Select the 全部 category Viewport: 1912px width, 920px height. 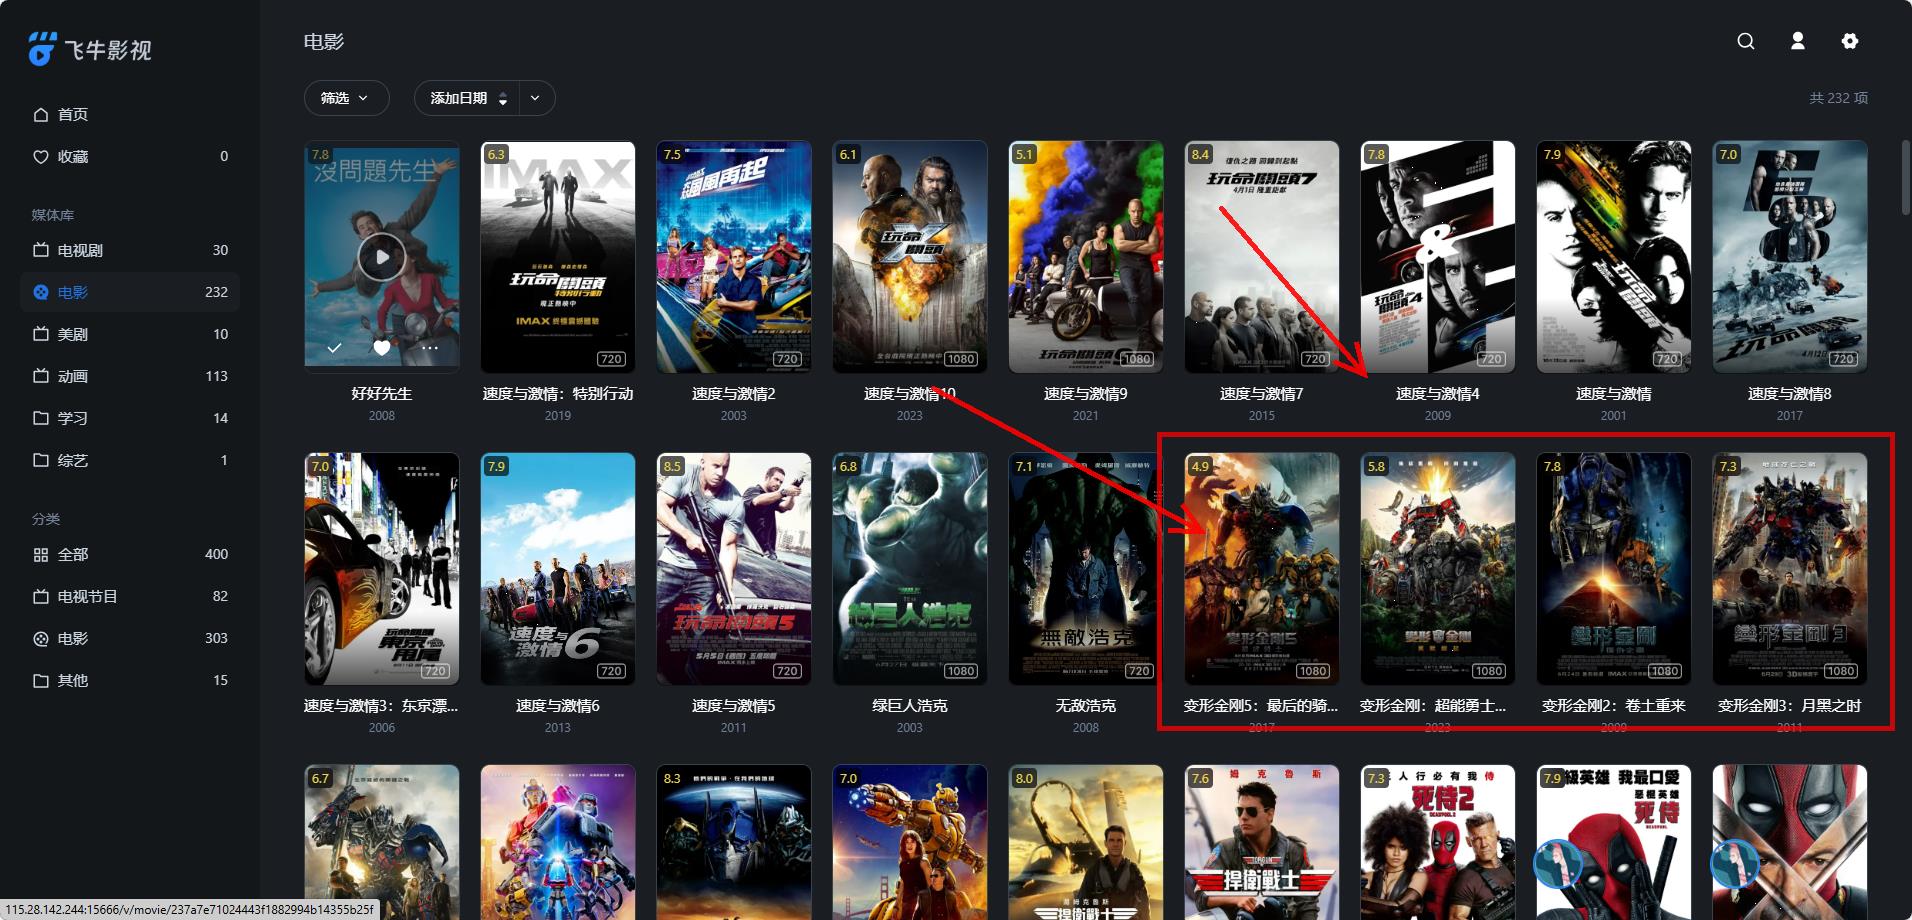(x=130, y=554)
